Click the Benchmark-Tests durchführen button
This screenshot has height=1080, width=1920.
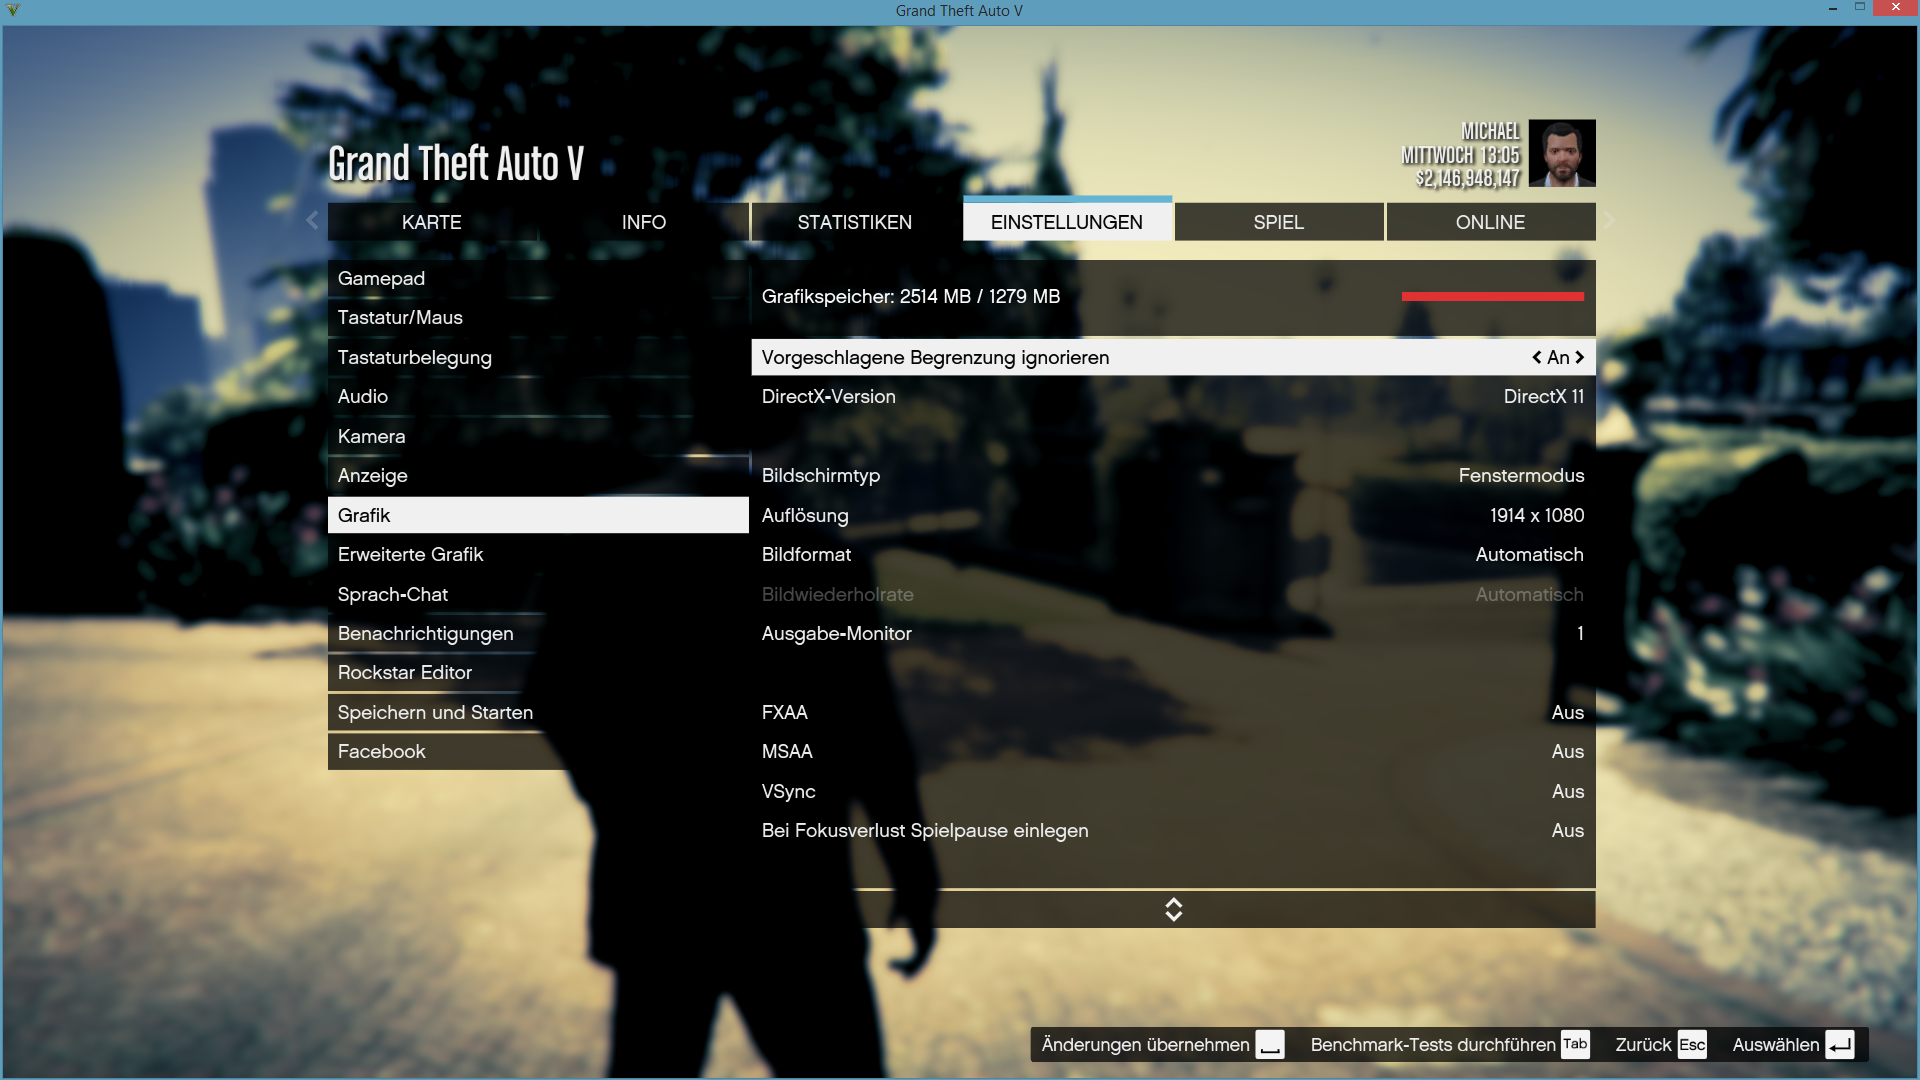tap(1432, 1045)
